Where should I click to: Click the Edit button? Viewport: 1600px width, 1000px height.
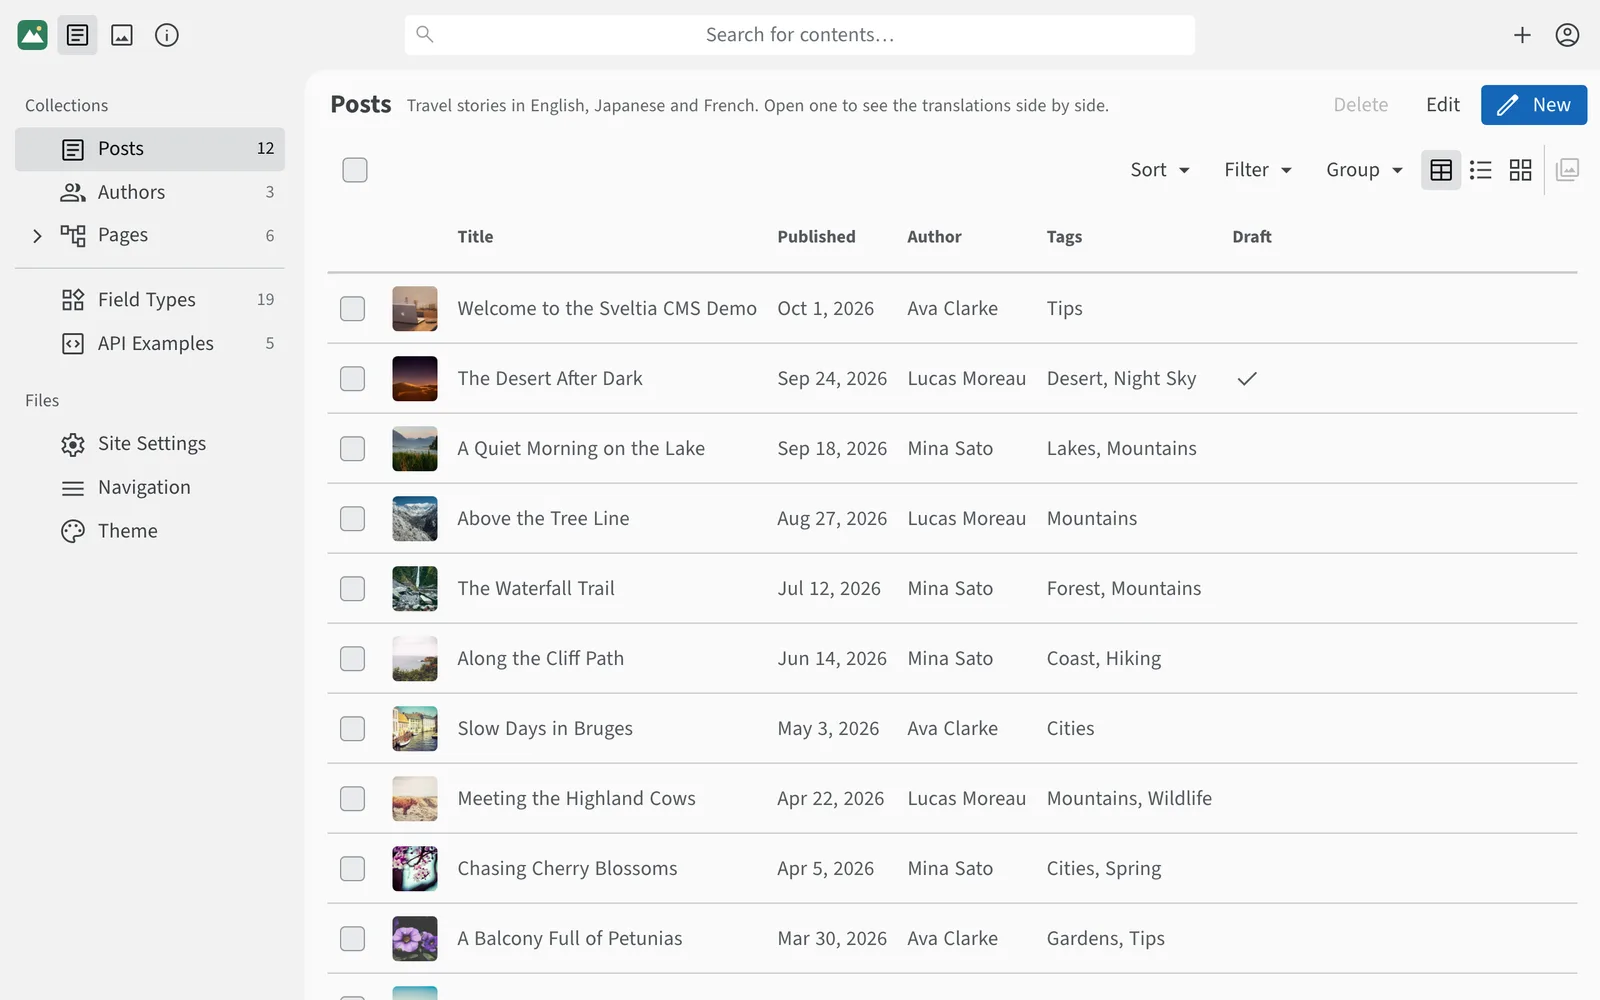[x=1443, y=105]
